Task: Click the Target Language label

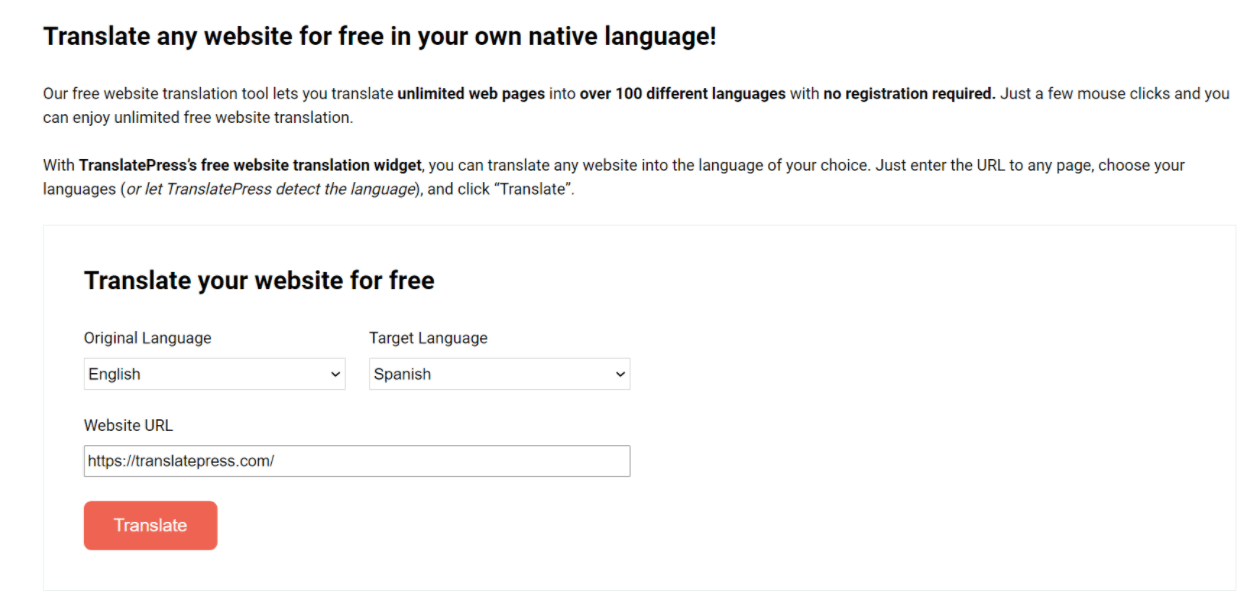Action: click(428, 338)
